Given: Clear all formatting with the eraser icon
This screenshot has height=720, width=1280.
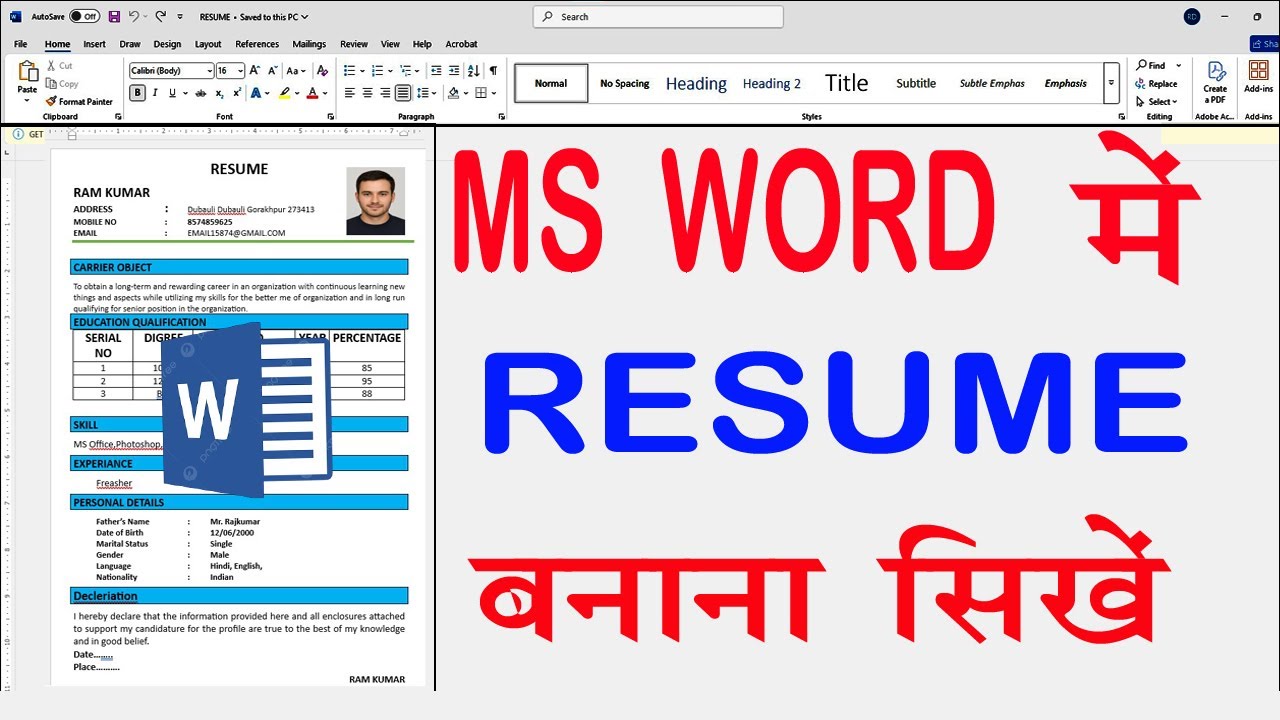Looking at the screenshot, I should (x=322, y=70).
